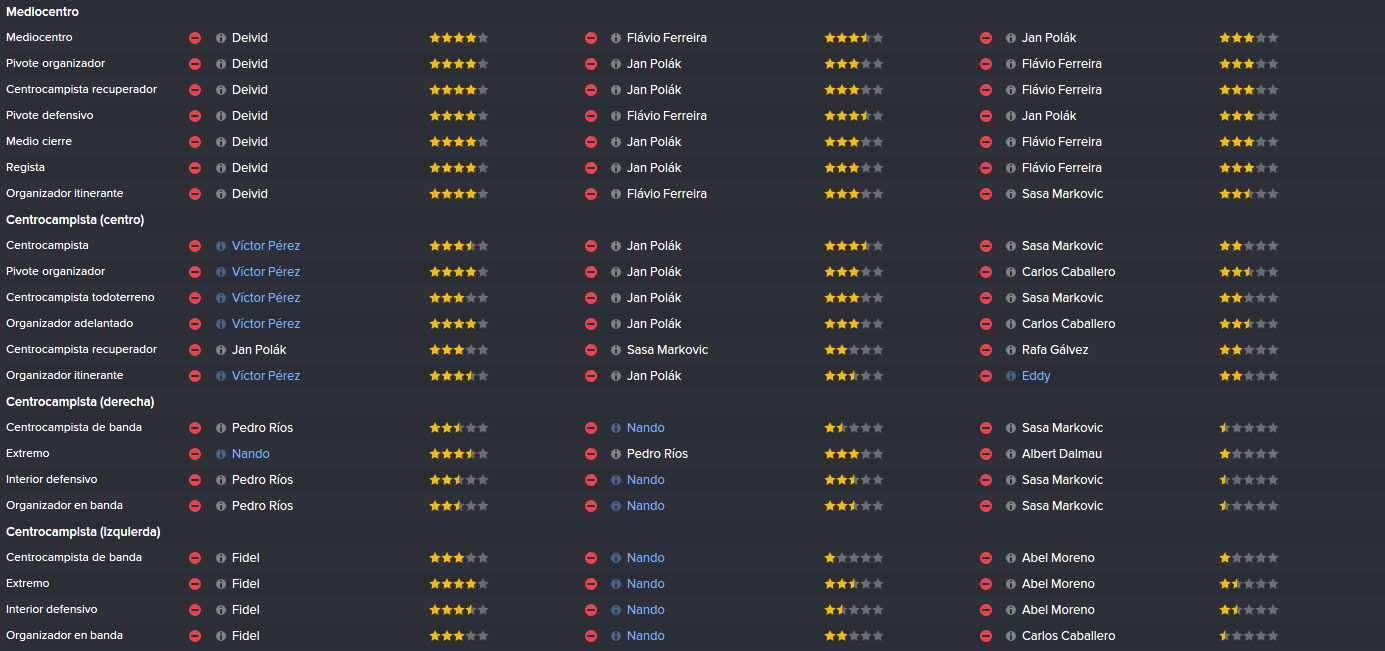Click Abel Moreno in Extremo izquierda row
The image size is (1385, 651).
tap(1058, 584)
